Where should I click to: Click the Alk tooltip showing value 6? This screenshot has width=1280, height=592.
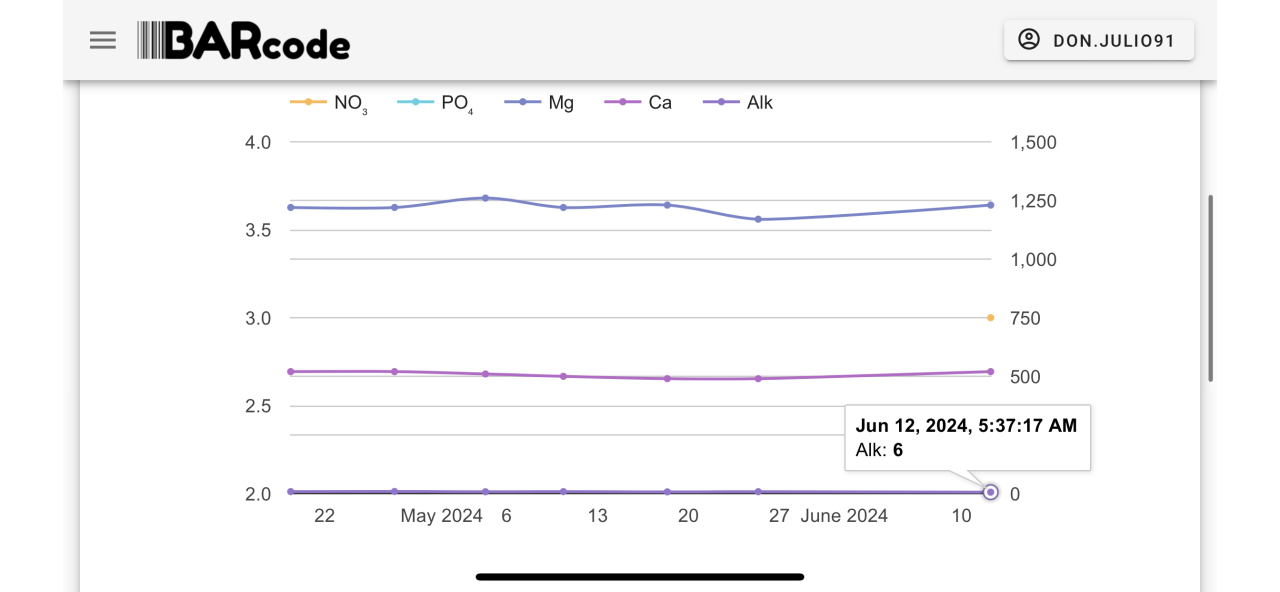click(x=966, y=438)
